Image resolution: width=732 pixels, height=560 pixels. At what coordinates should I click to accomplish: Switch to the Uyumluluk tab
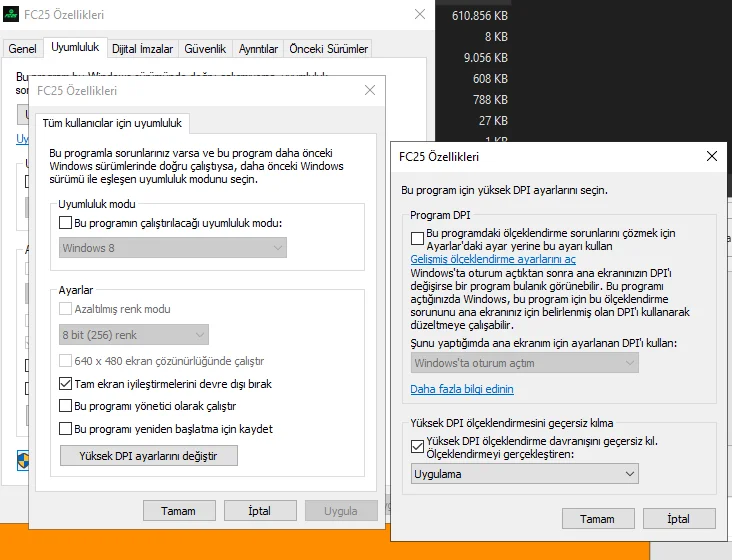tap(75, 47)
